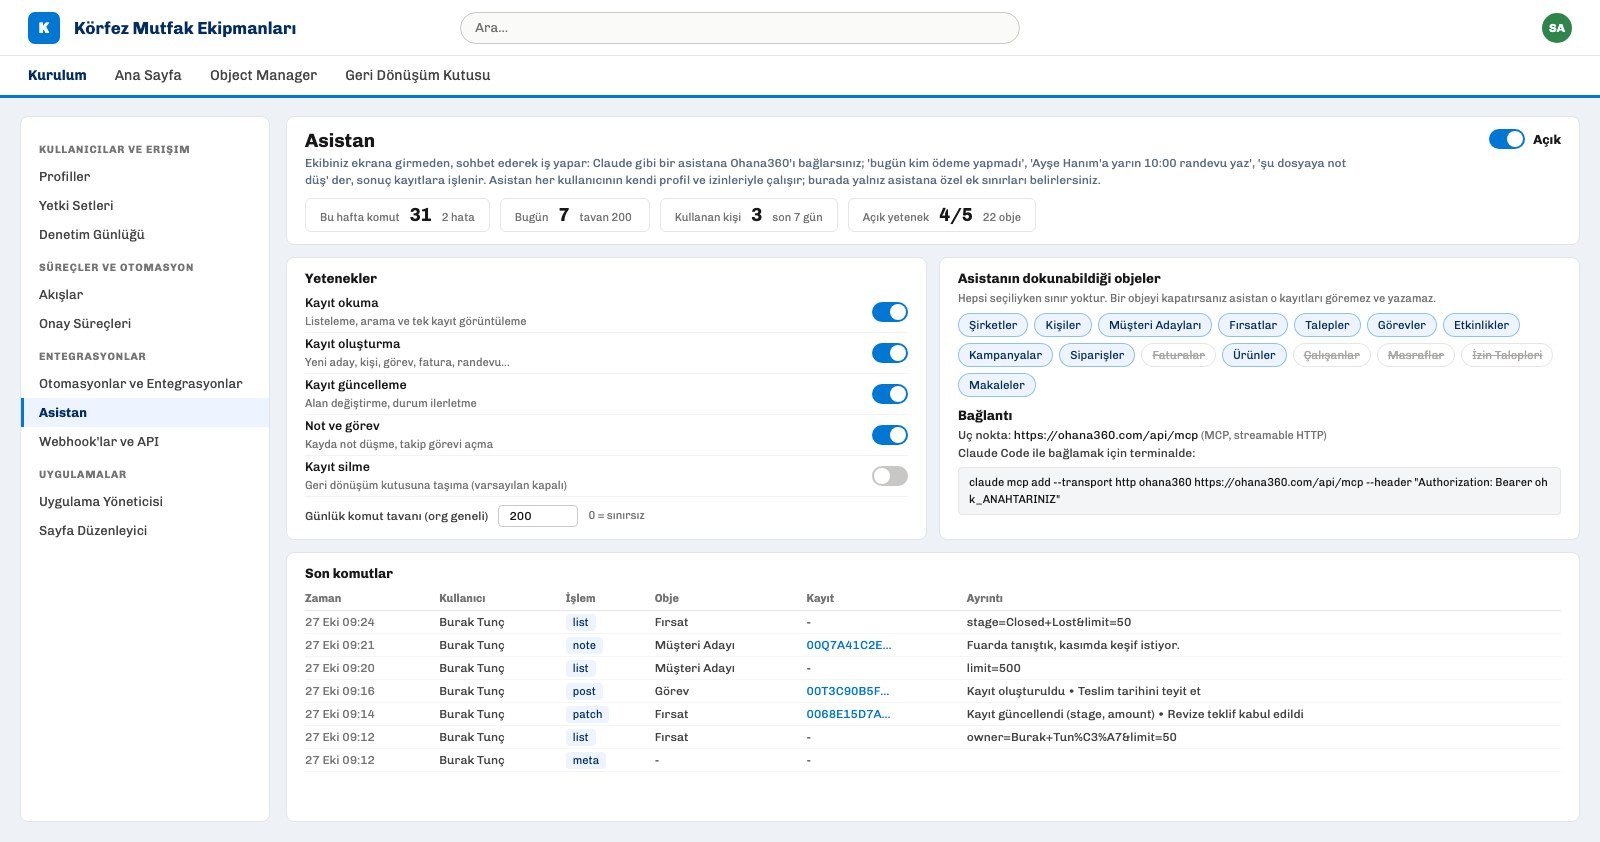
Task: Open record link 0068E15D7A
Action: 848,714
